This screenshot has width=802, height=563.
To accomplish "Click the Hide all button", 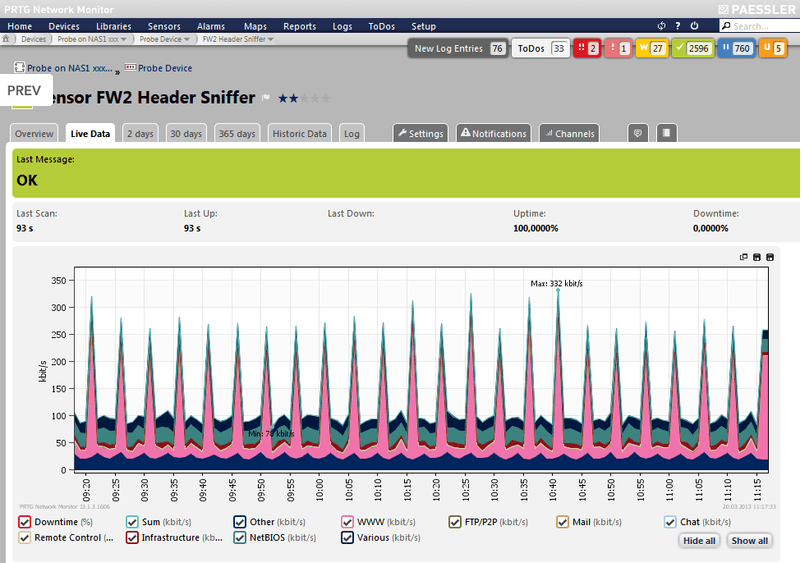I will 699,541.
